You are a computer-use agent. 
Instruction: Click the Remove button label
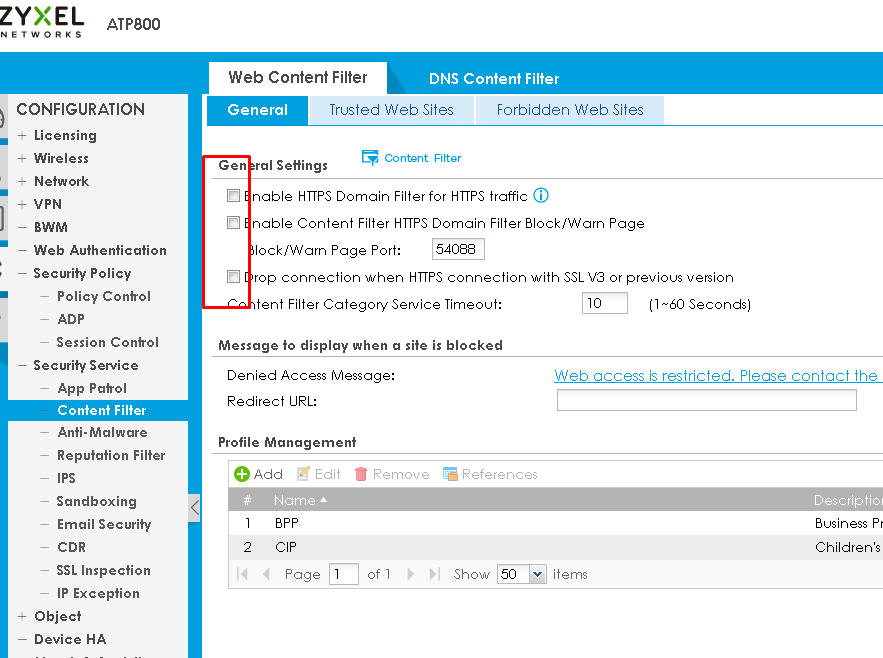[x=401, y=474]
